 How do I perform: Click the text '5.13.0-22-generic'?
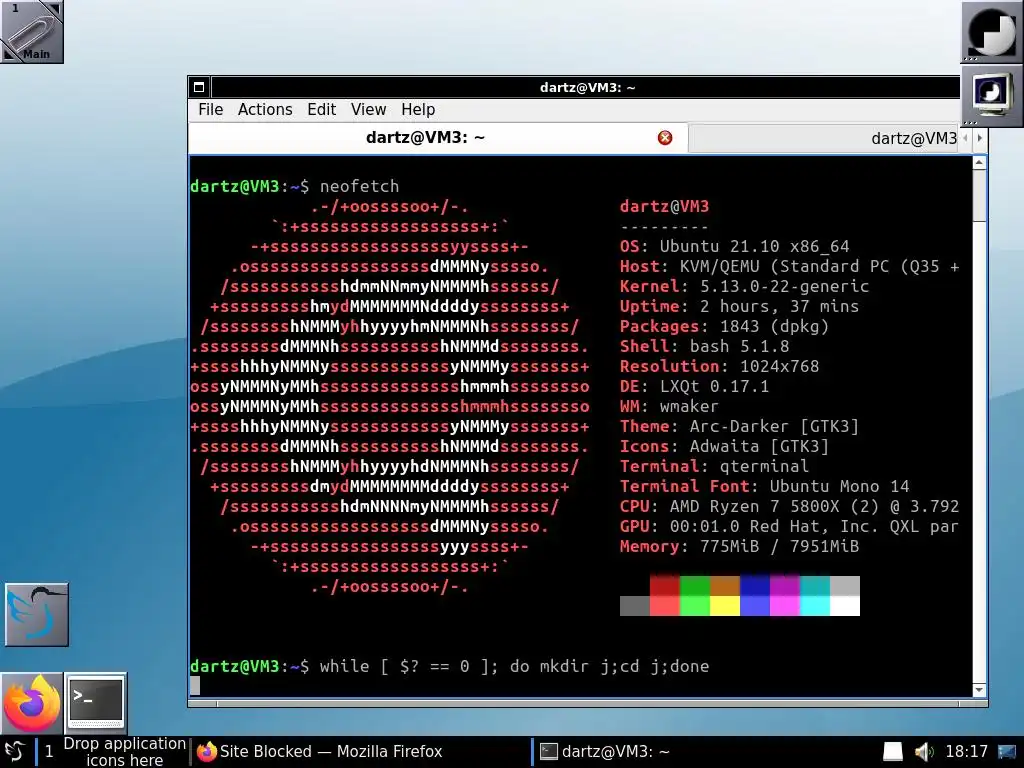784,286
